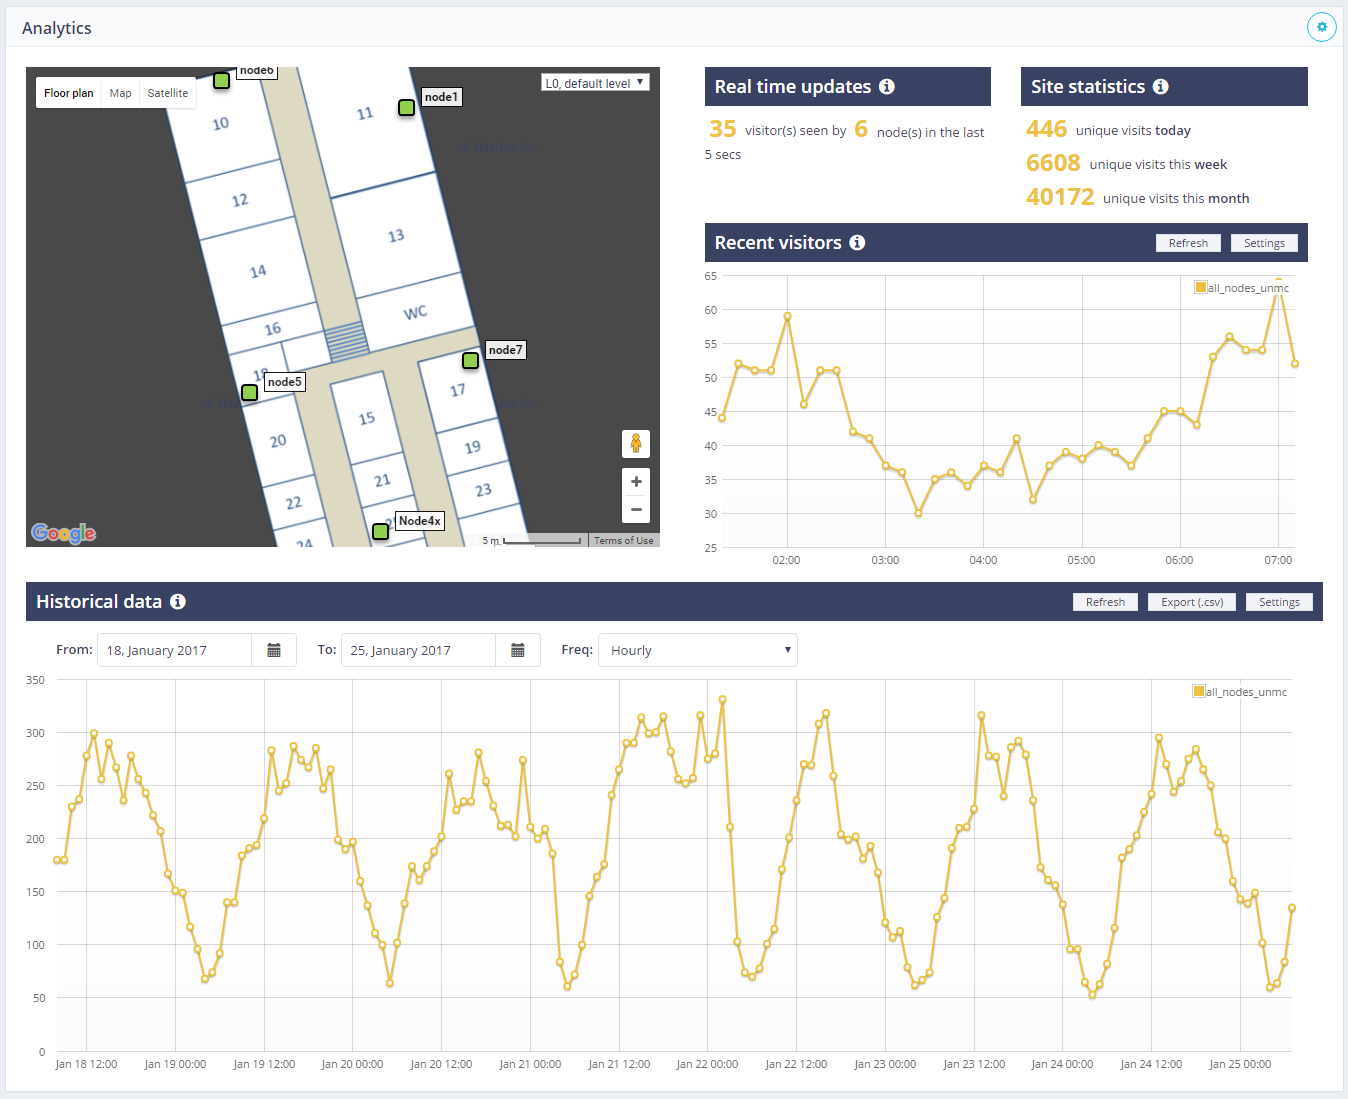Viewport: 1348px width, 1099px height.
Task: Click the 40172 unique visits this month value
Action: [1060, 197]
